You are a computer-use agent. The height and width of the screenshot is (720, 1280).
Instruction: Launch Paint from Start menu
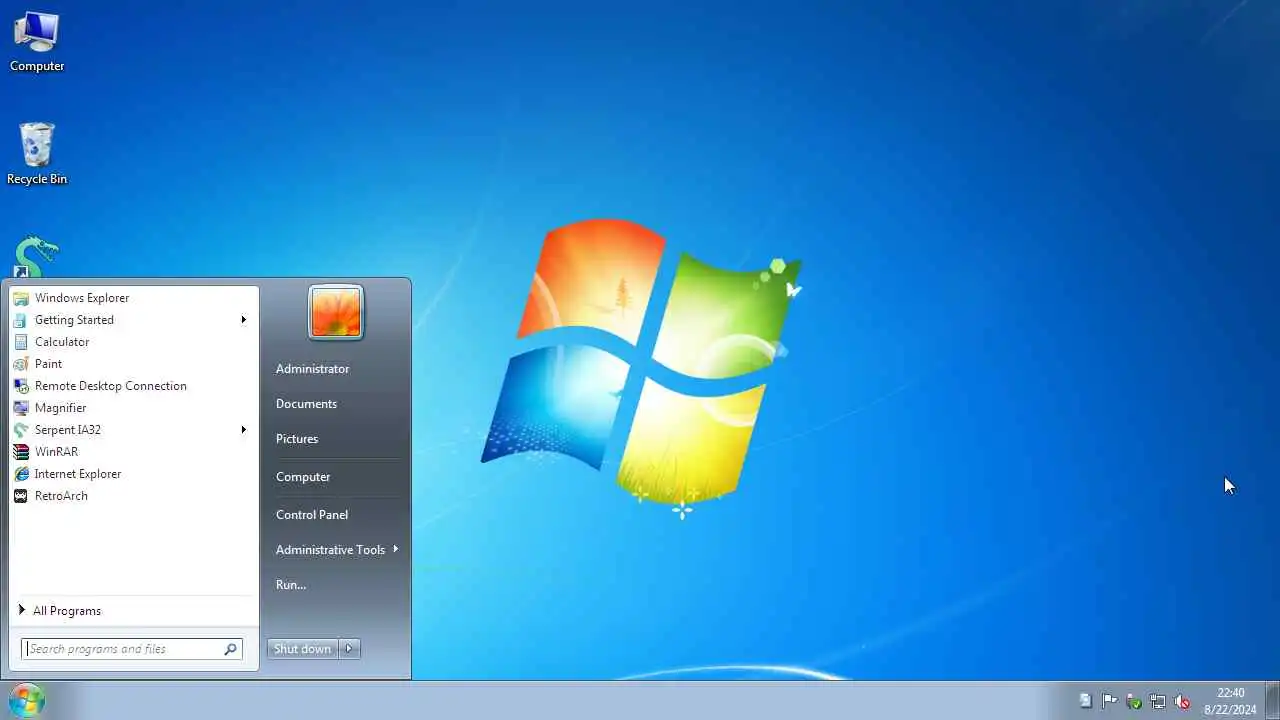tap(134, 364)
